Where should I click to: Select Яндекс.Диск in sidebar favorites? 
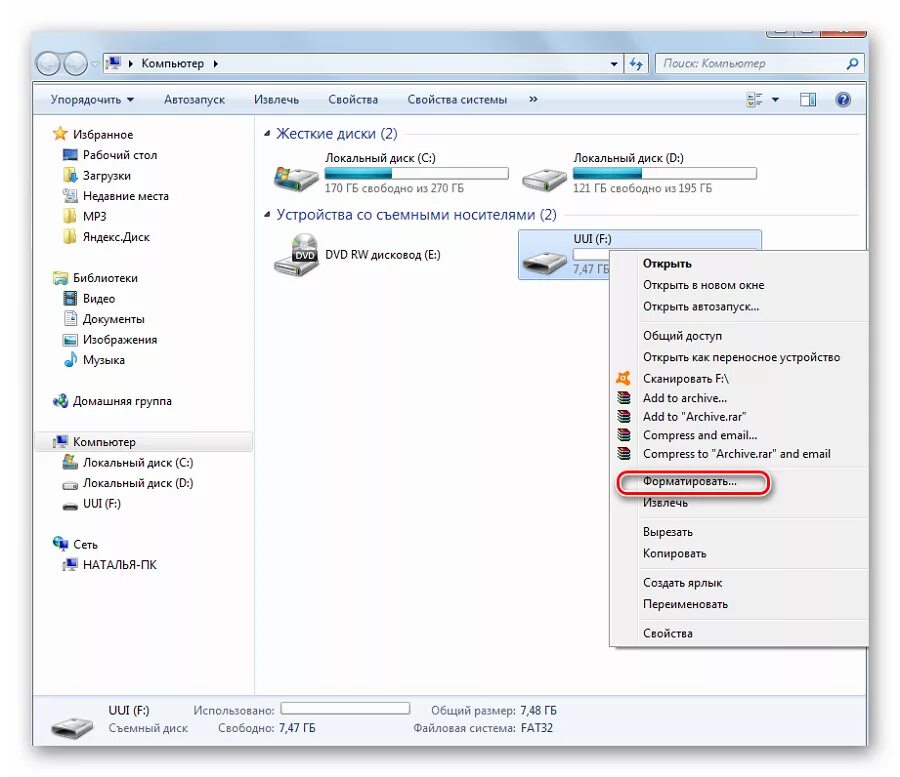tap(116, 237)
